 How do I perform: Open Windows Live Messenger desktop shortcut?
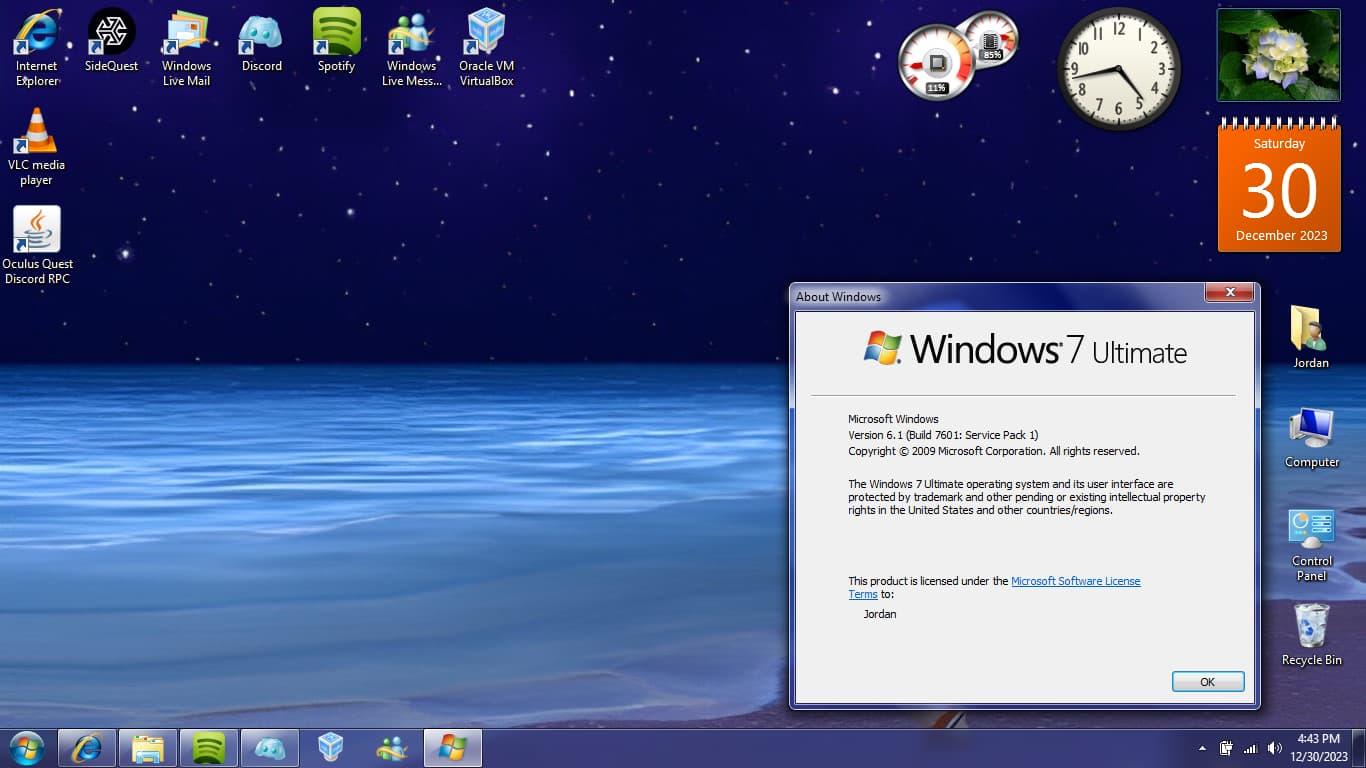coord(412,47)
